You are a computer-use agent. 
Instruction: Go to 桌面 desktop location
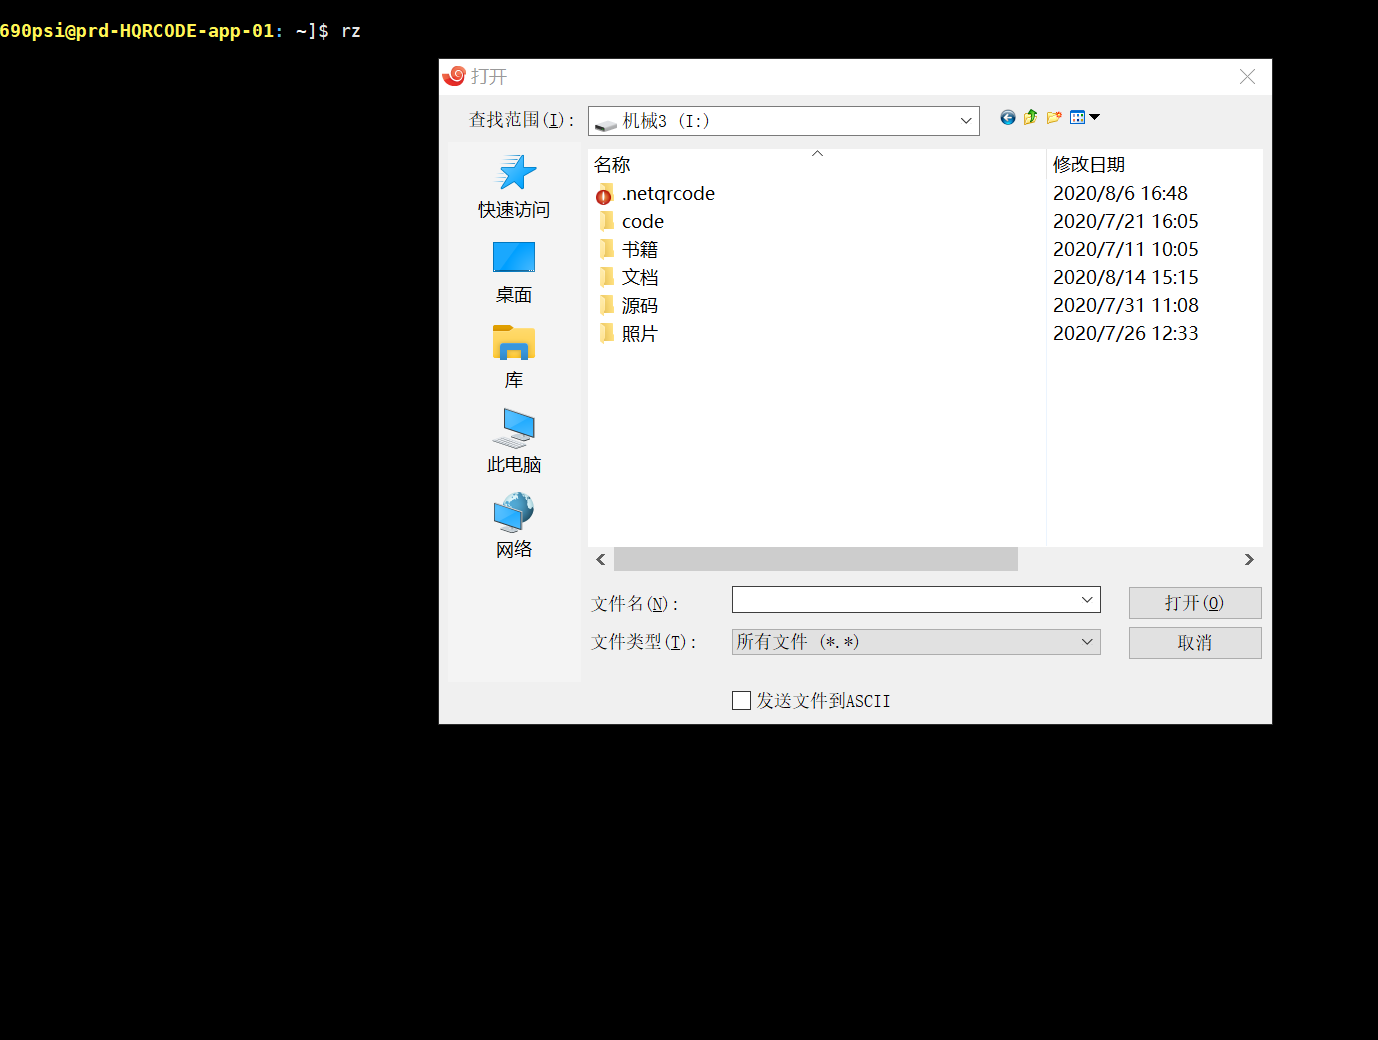514,272
